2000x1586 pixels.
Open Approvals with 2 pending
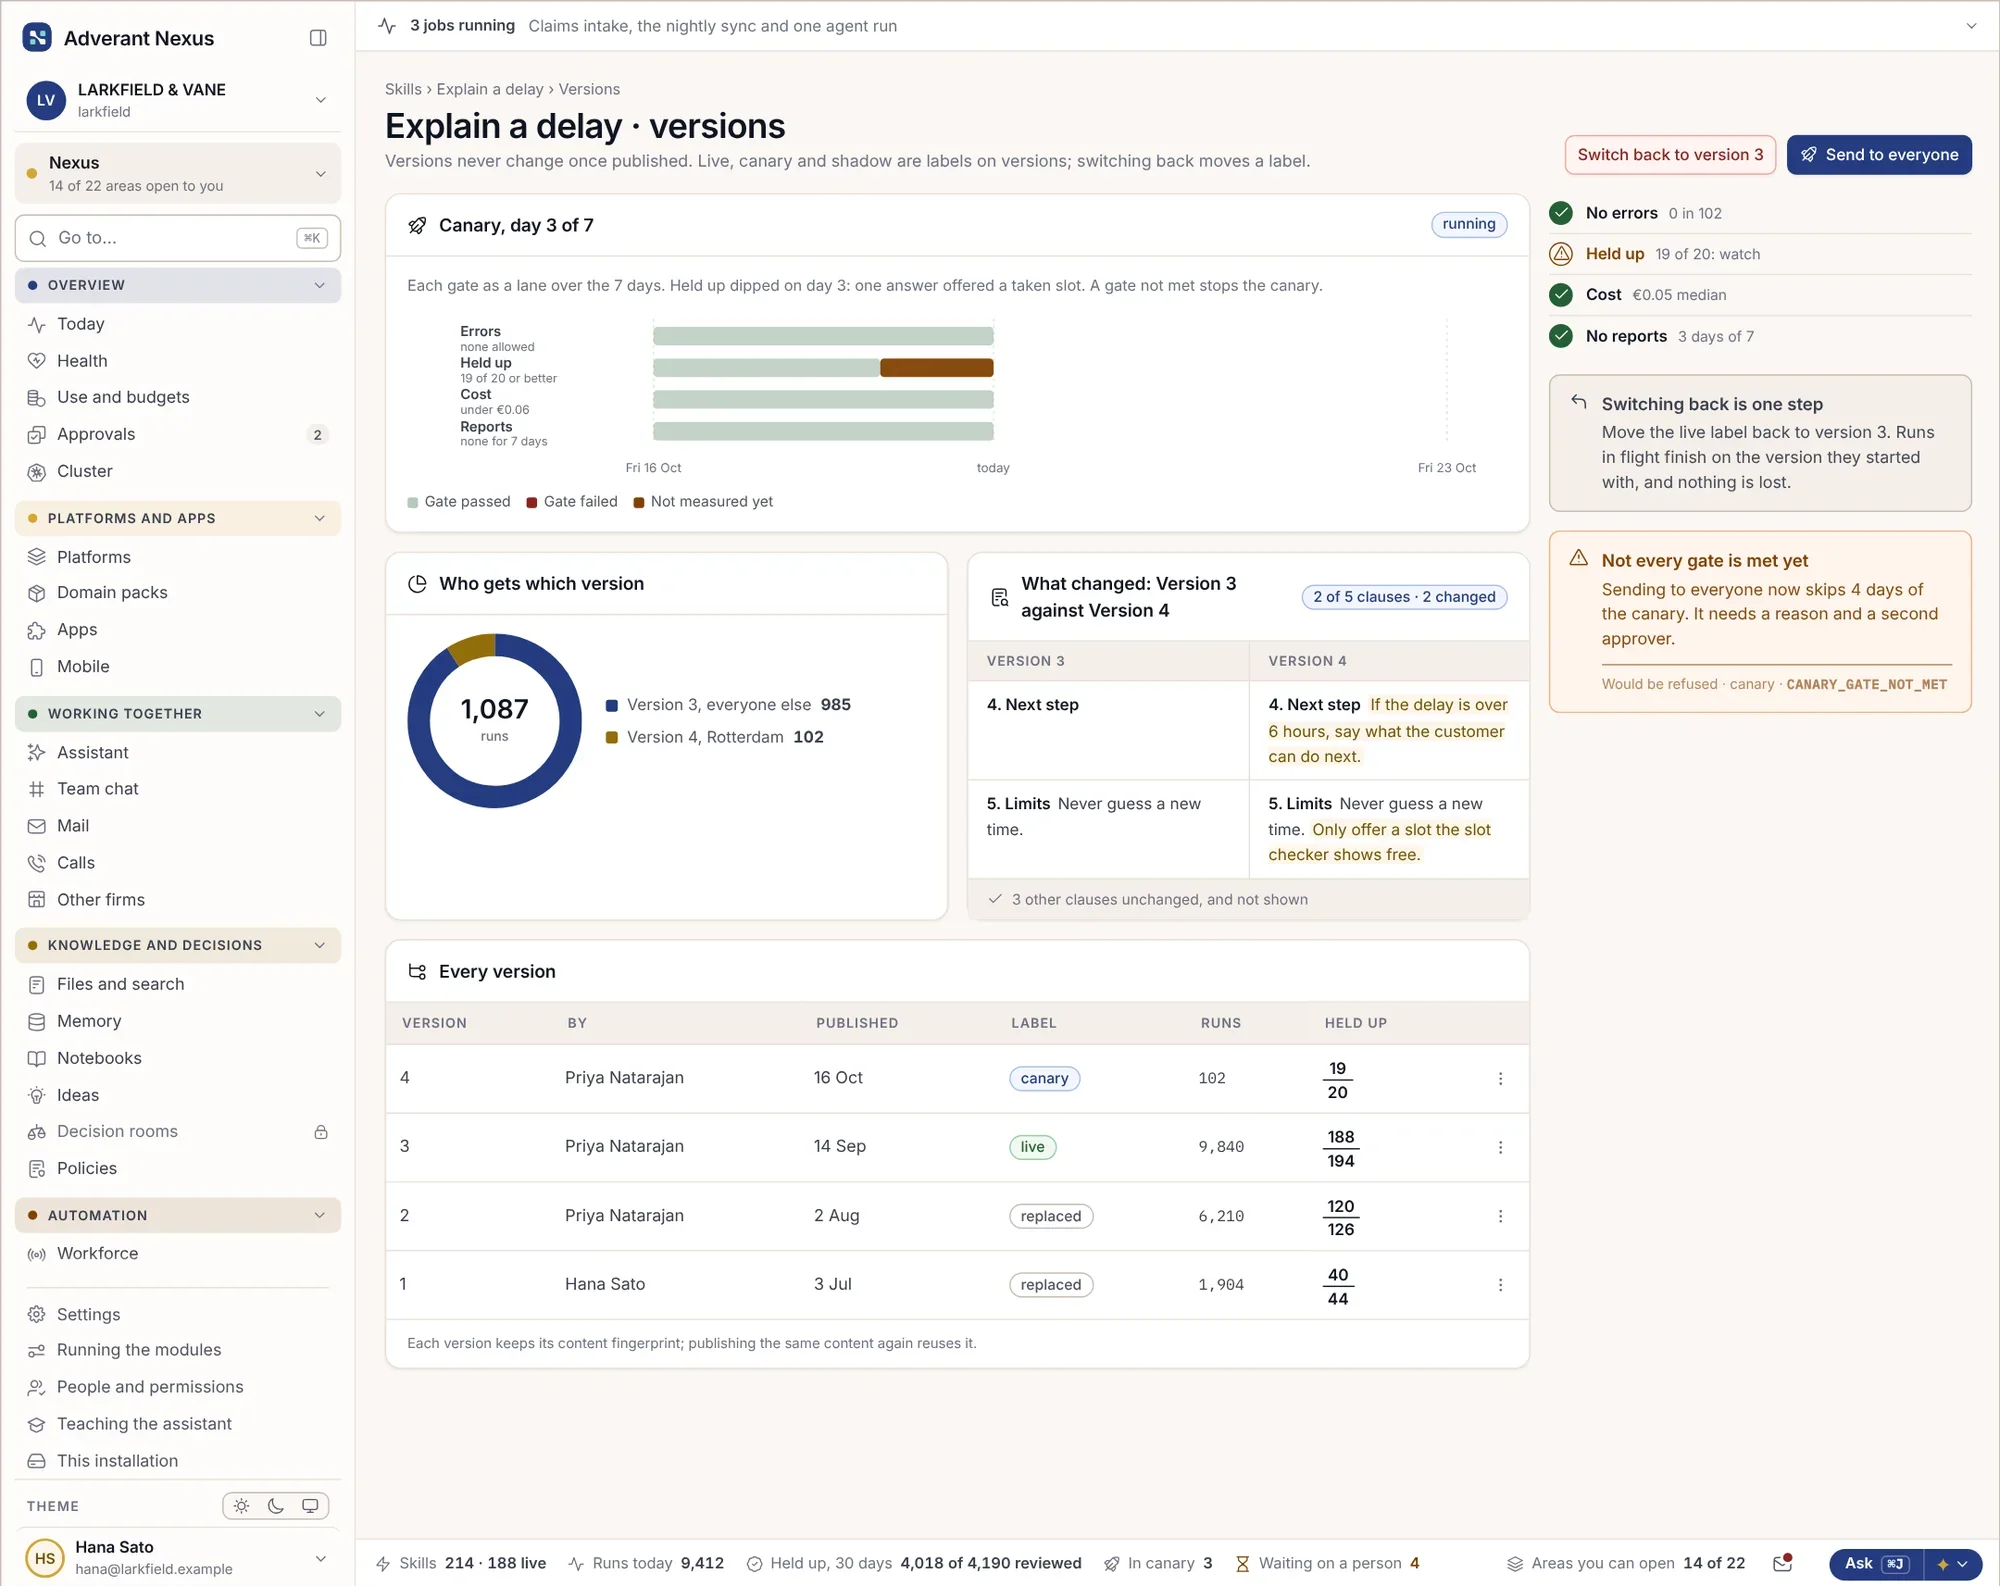click(178, 434)
